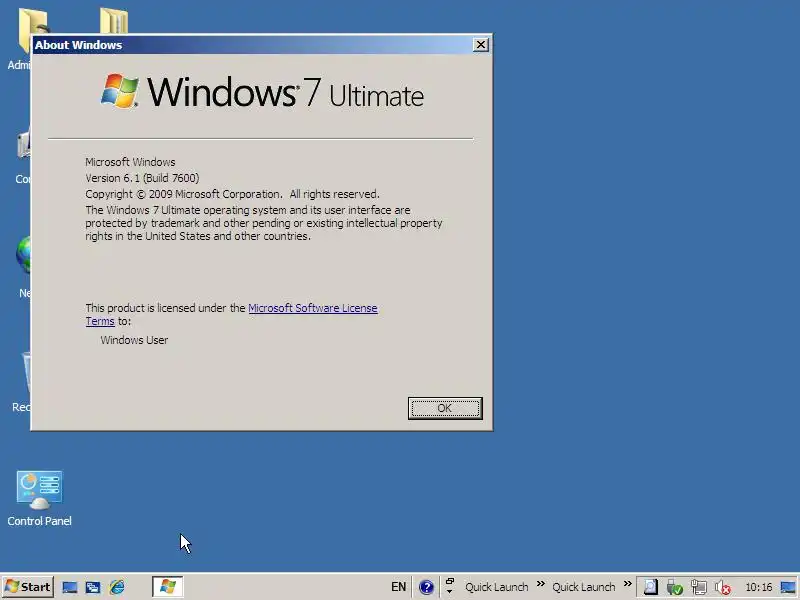
Task: Select the About Windows taskbar button
Action: [x=167, y=587]
